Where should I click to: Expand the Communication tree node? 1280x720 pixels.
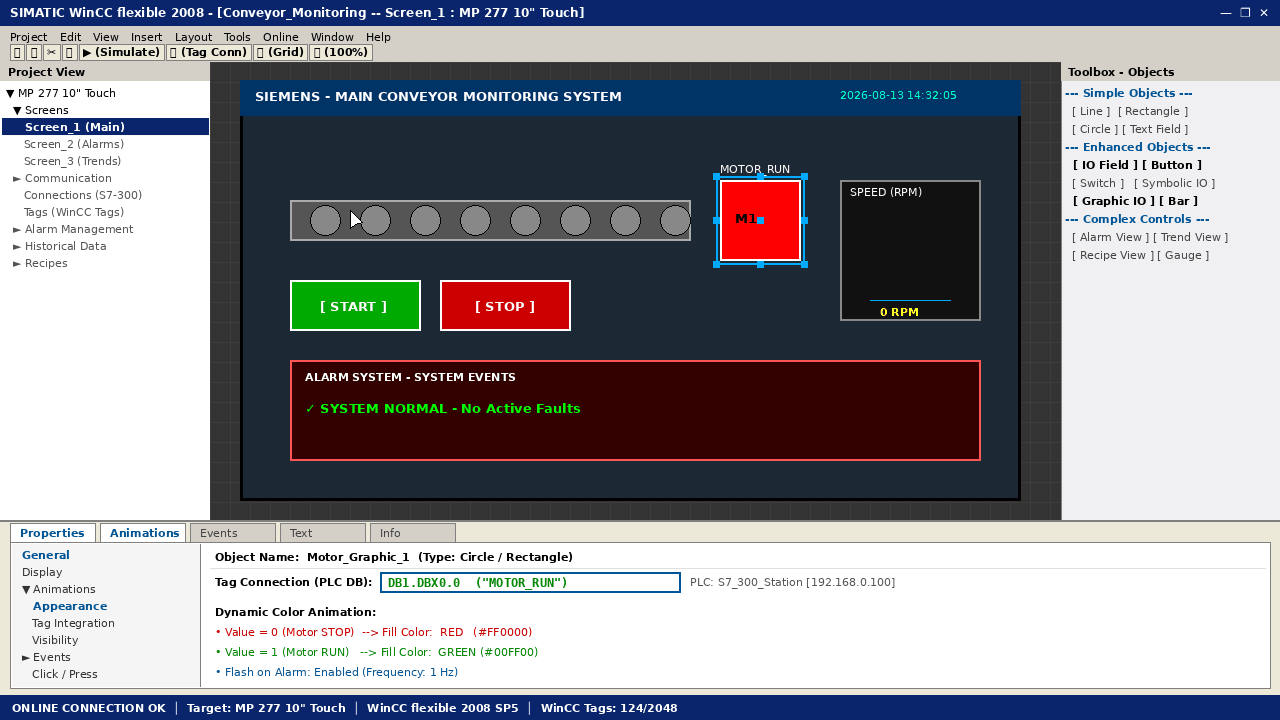tap(17, 178)
